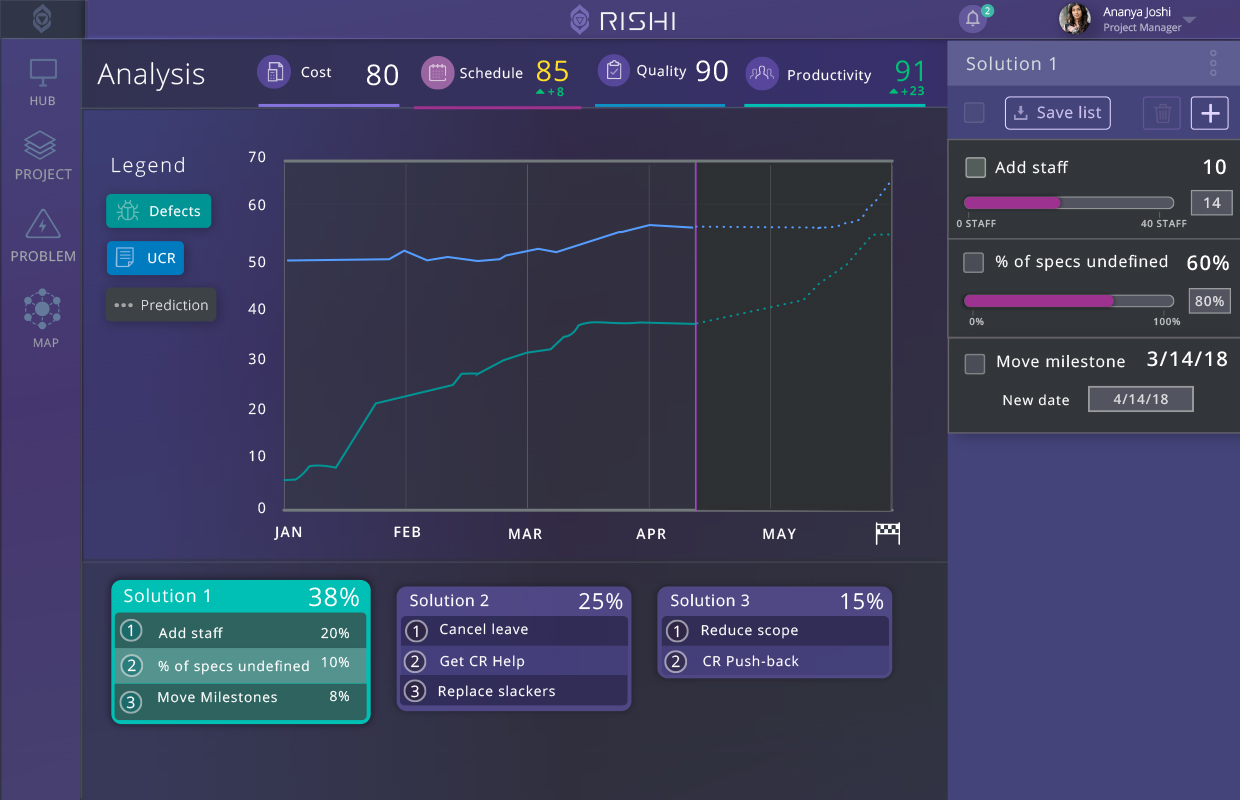Click the Save list button

pyautogui.click(x=1057, y=113)
